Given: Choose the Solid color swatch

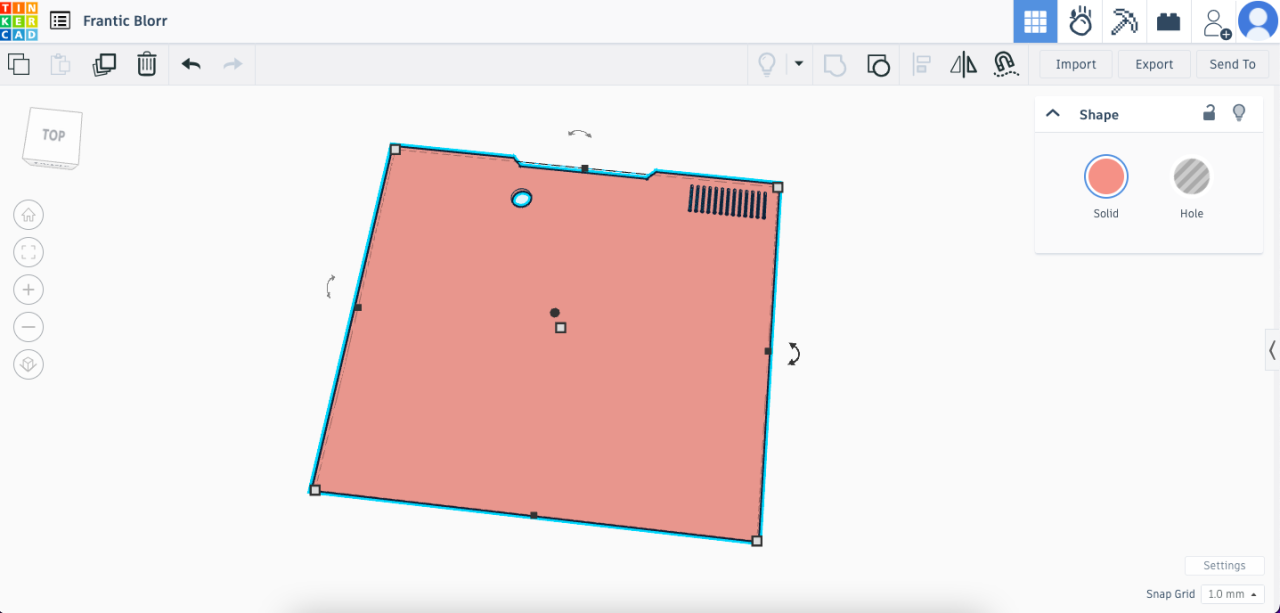Looking at the screenshot, I should click(1106, 178).
